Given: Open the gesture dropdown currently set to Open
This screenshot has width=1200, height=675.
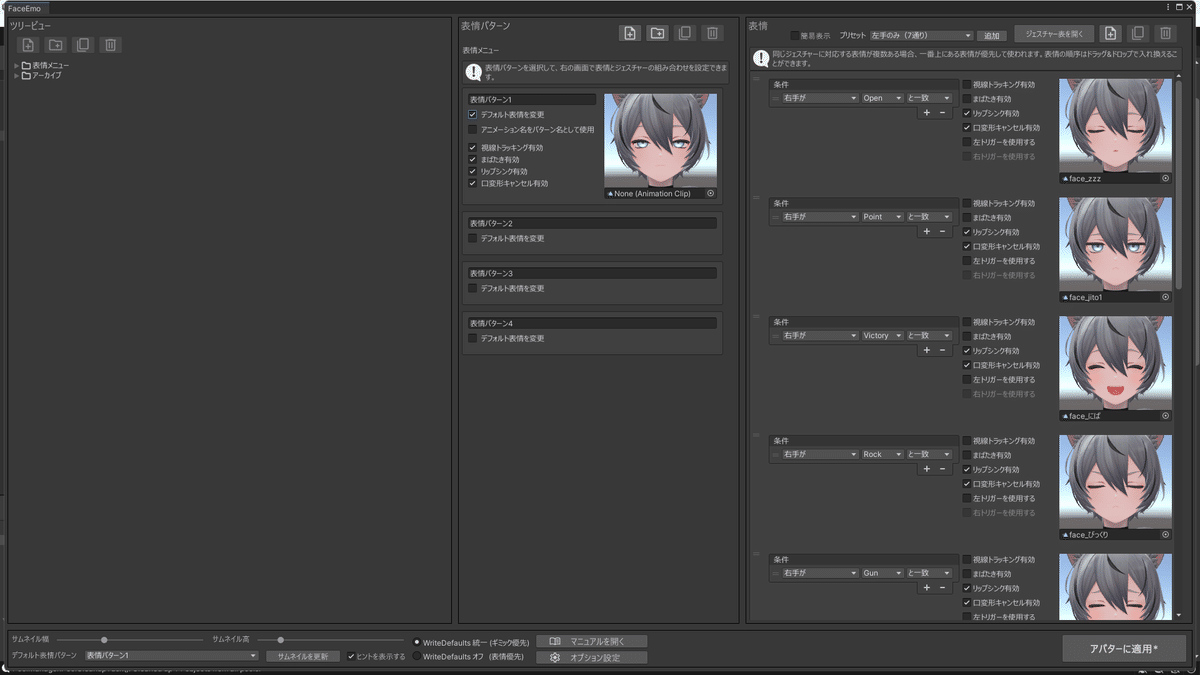Looking at the screenshot, I should [x=882, y=98].
